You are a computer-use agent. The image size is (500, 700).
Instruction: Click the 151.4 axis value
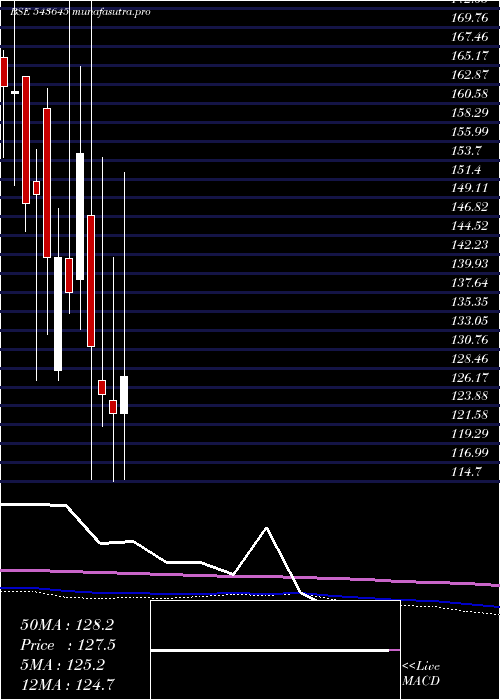466,170
